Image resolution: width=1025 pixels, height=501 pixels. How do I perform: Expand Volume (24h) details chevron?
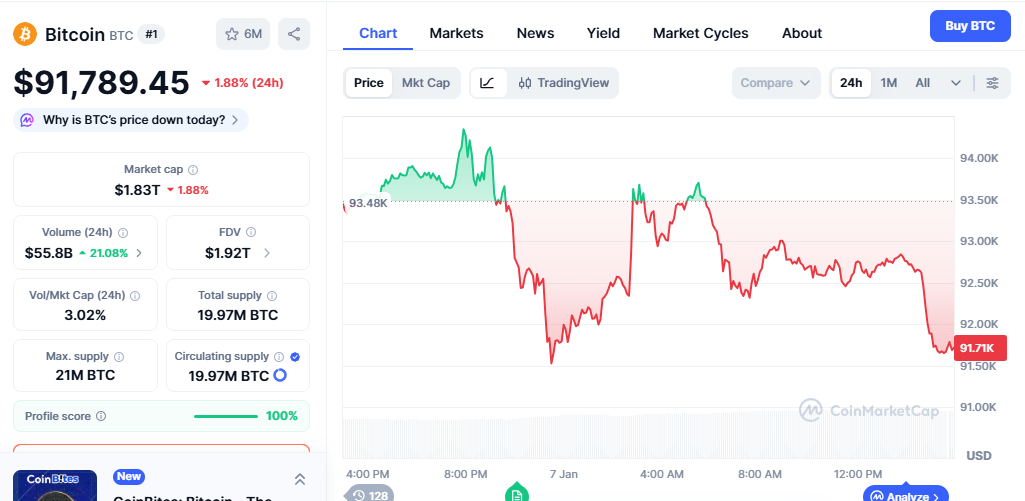pos(139,253)
